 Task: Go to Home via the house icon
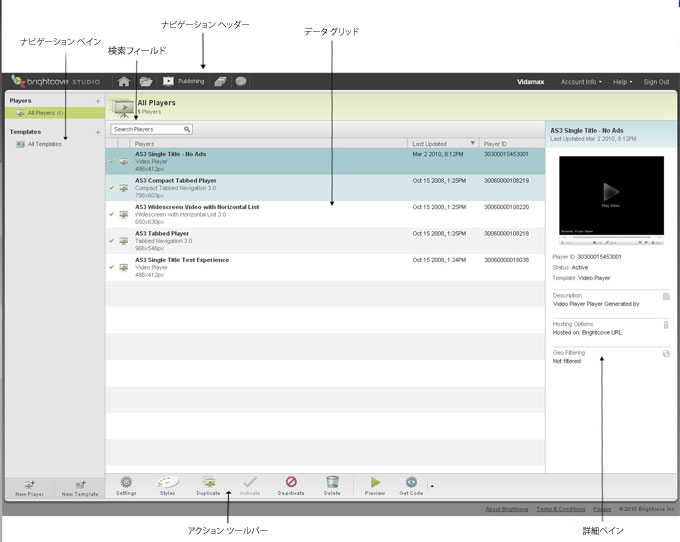point(124,82)
